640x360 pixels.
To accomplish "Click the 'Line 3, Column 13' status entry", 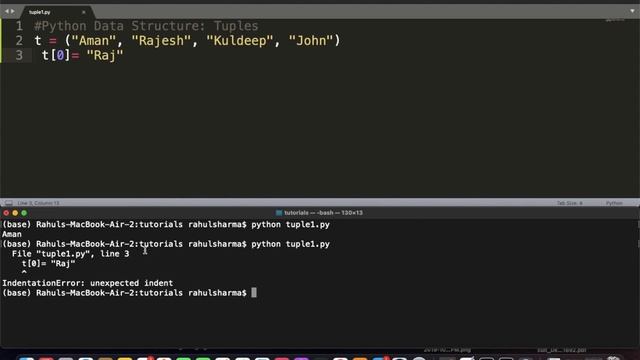I will point(38,203).
